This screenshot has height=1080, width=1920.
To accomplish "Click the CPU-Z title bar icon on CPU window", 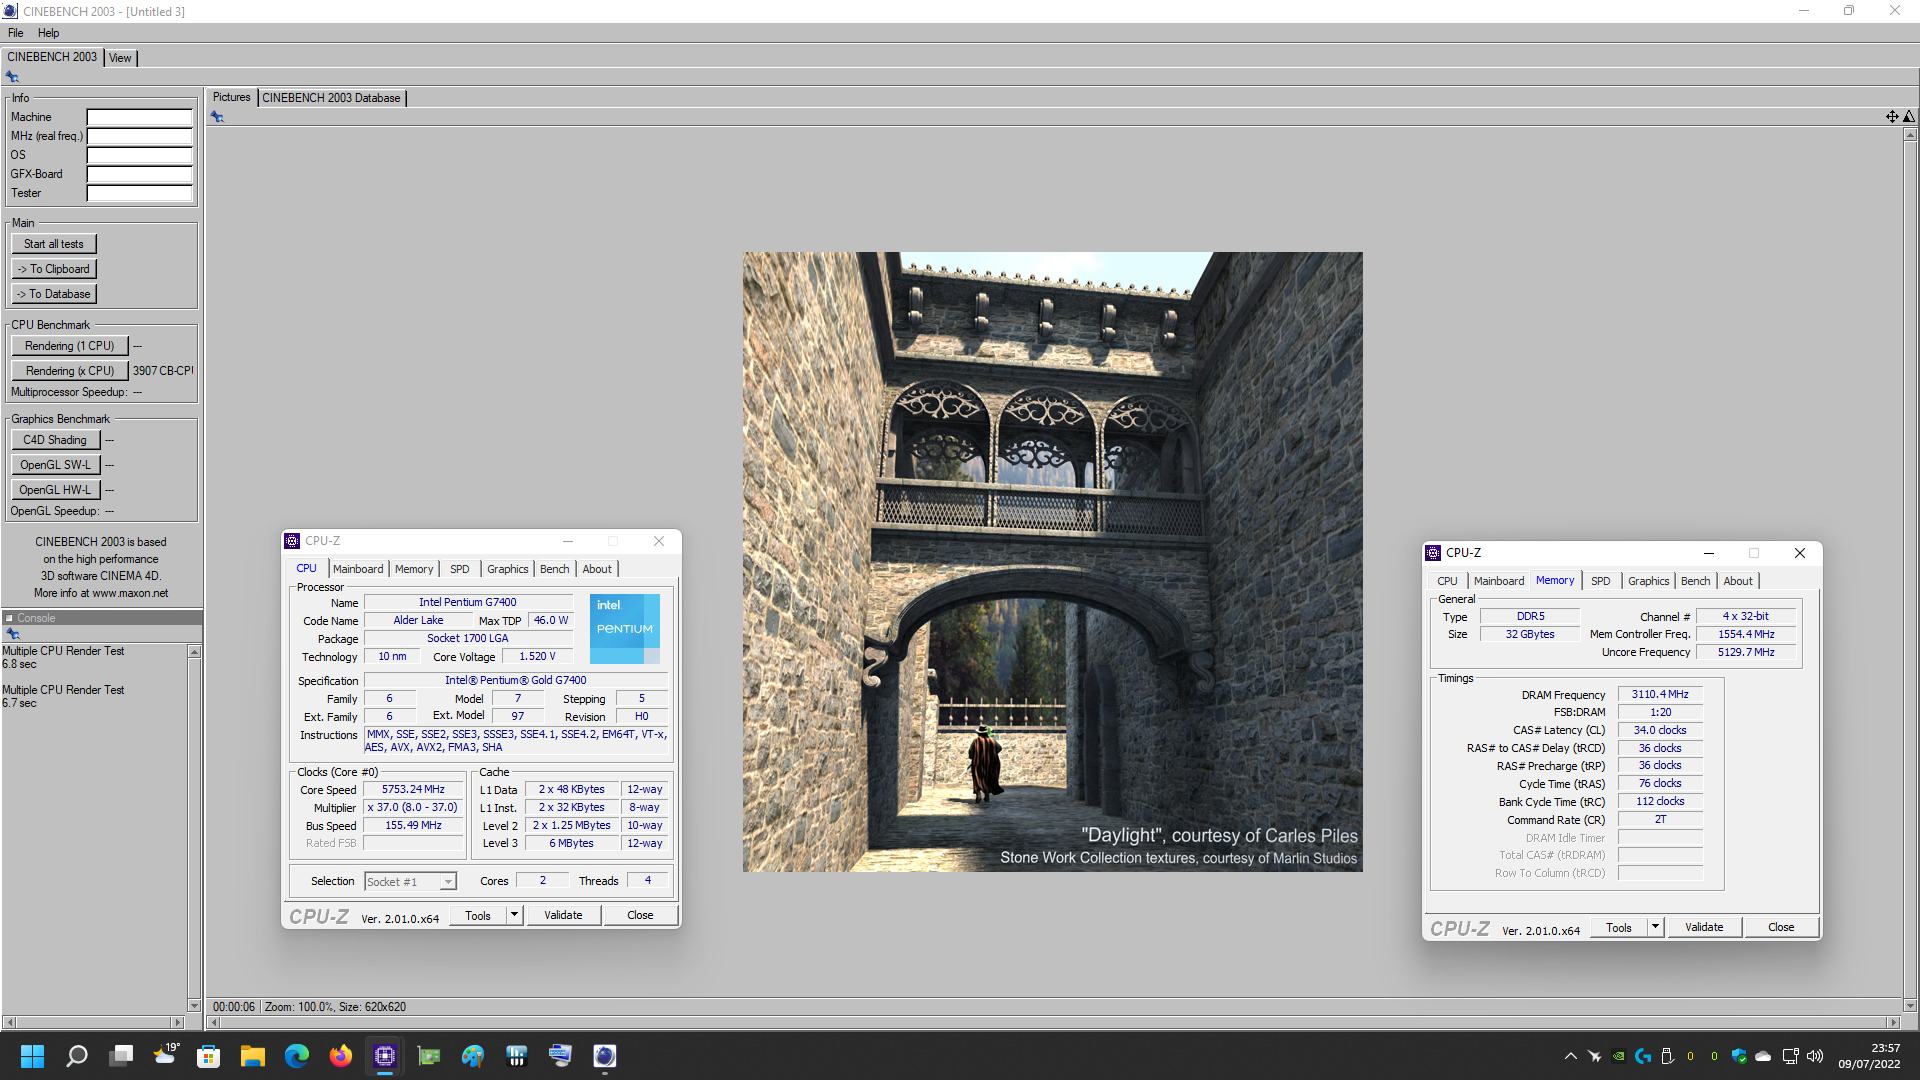I will tap(292, 541).
